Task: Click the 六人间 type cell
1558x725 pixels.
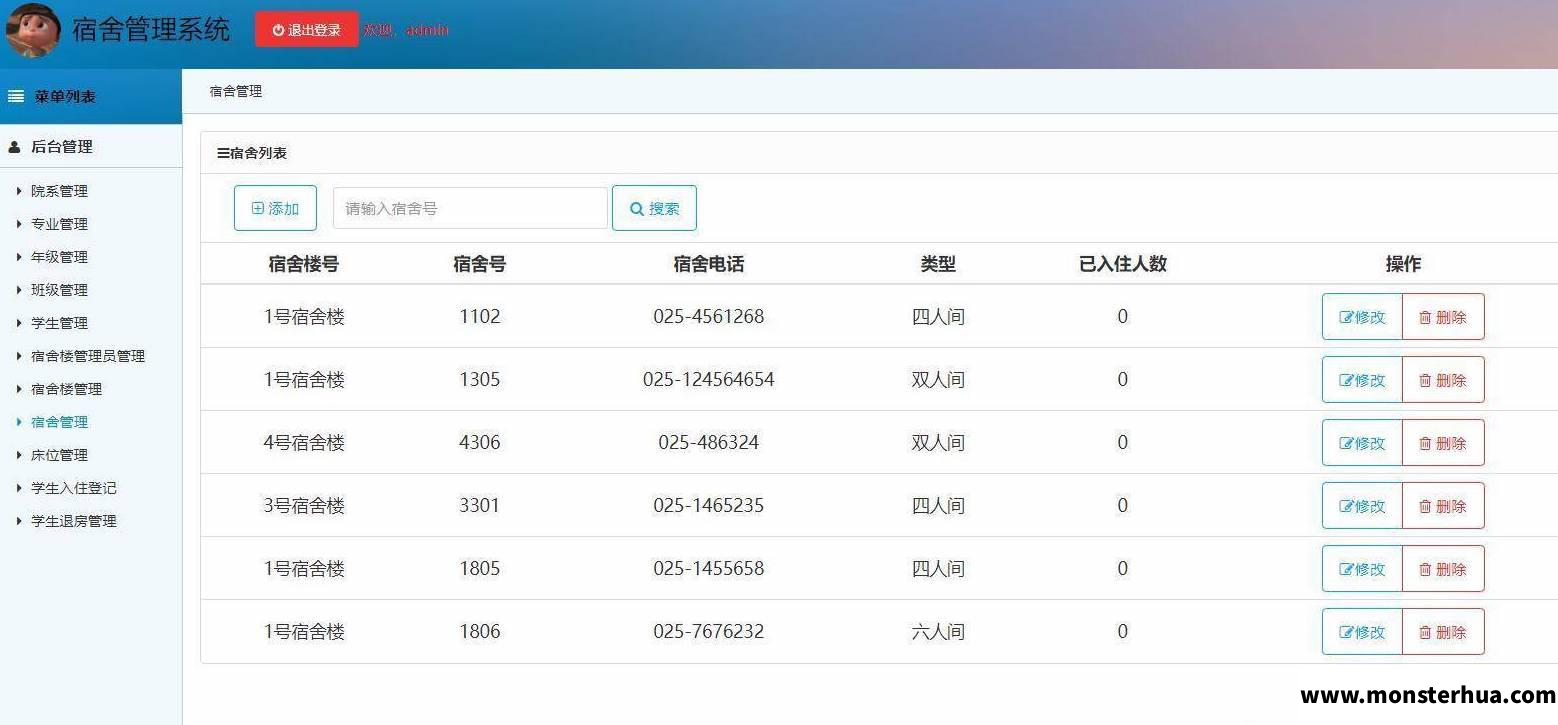Action: 938,632
